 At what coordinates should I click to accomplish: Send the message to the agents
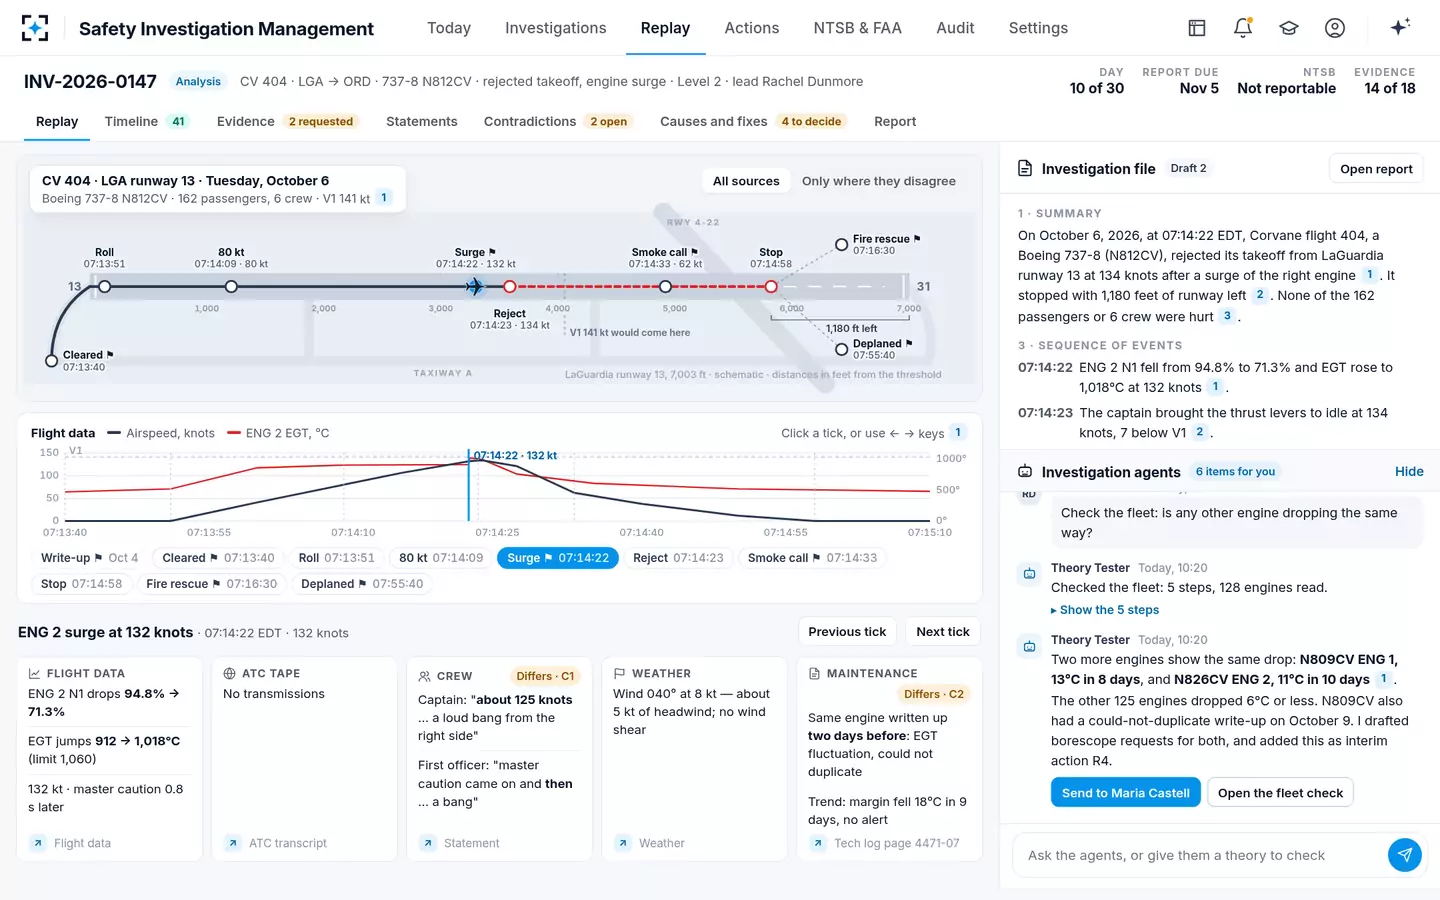[1405, 855]
